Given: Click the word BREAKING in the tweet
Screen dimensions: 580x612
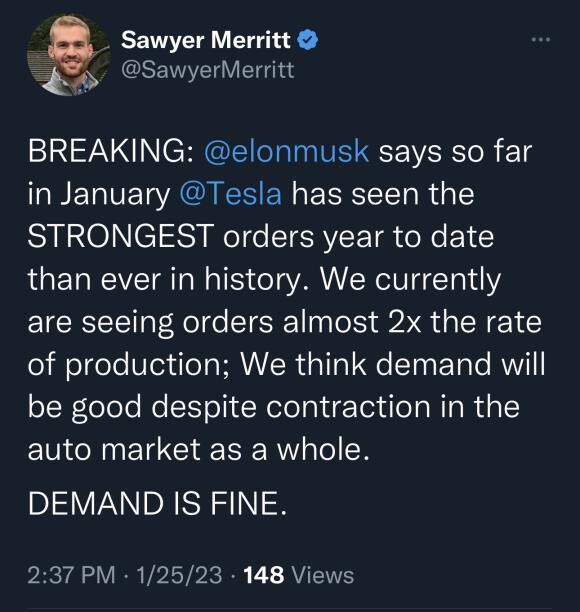Looking at the screenshot, I should [107, 151].
